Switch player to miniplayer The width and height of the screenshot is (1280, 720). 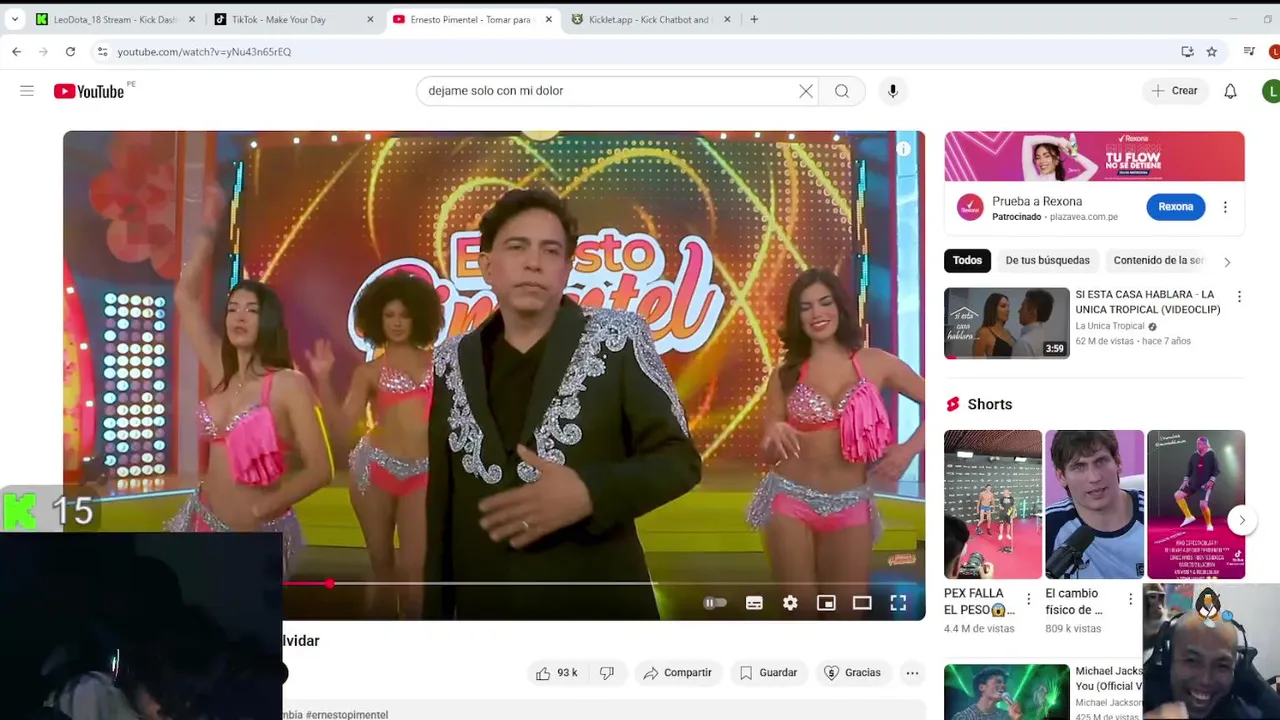pyautogui.click(x=826, y=603)
